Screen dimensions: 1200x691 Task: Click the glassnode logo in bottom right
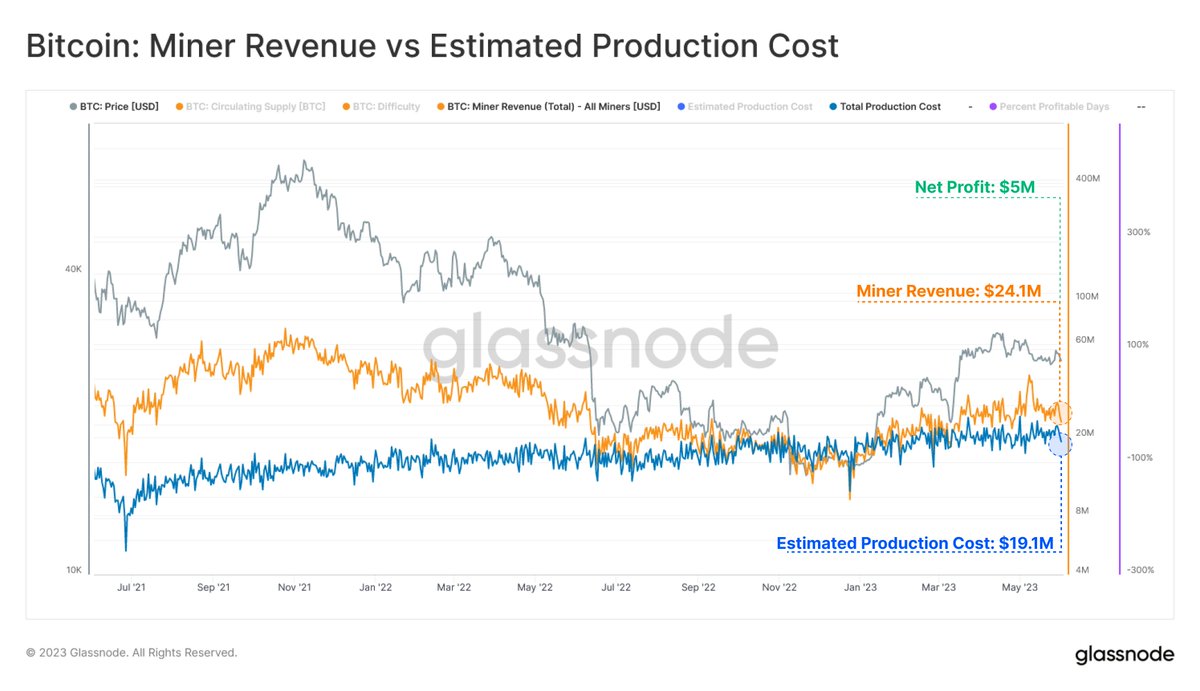pos(1123,653)
